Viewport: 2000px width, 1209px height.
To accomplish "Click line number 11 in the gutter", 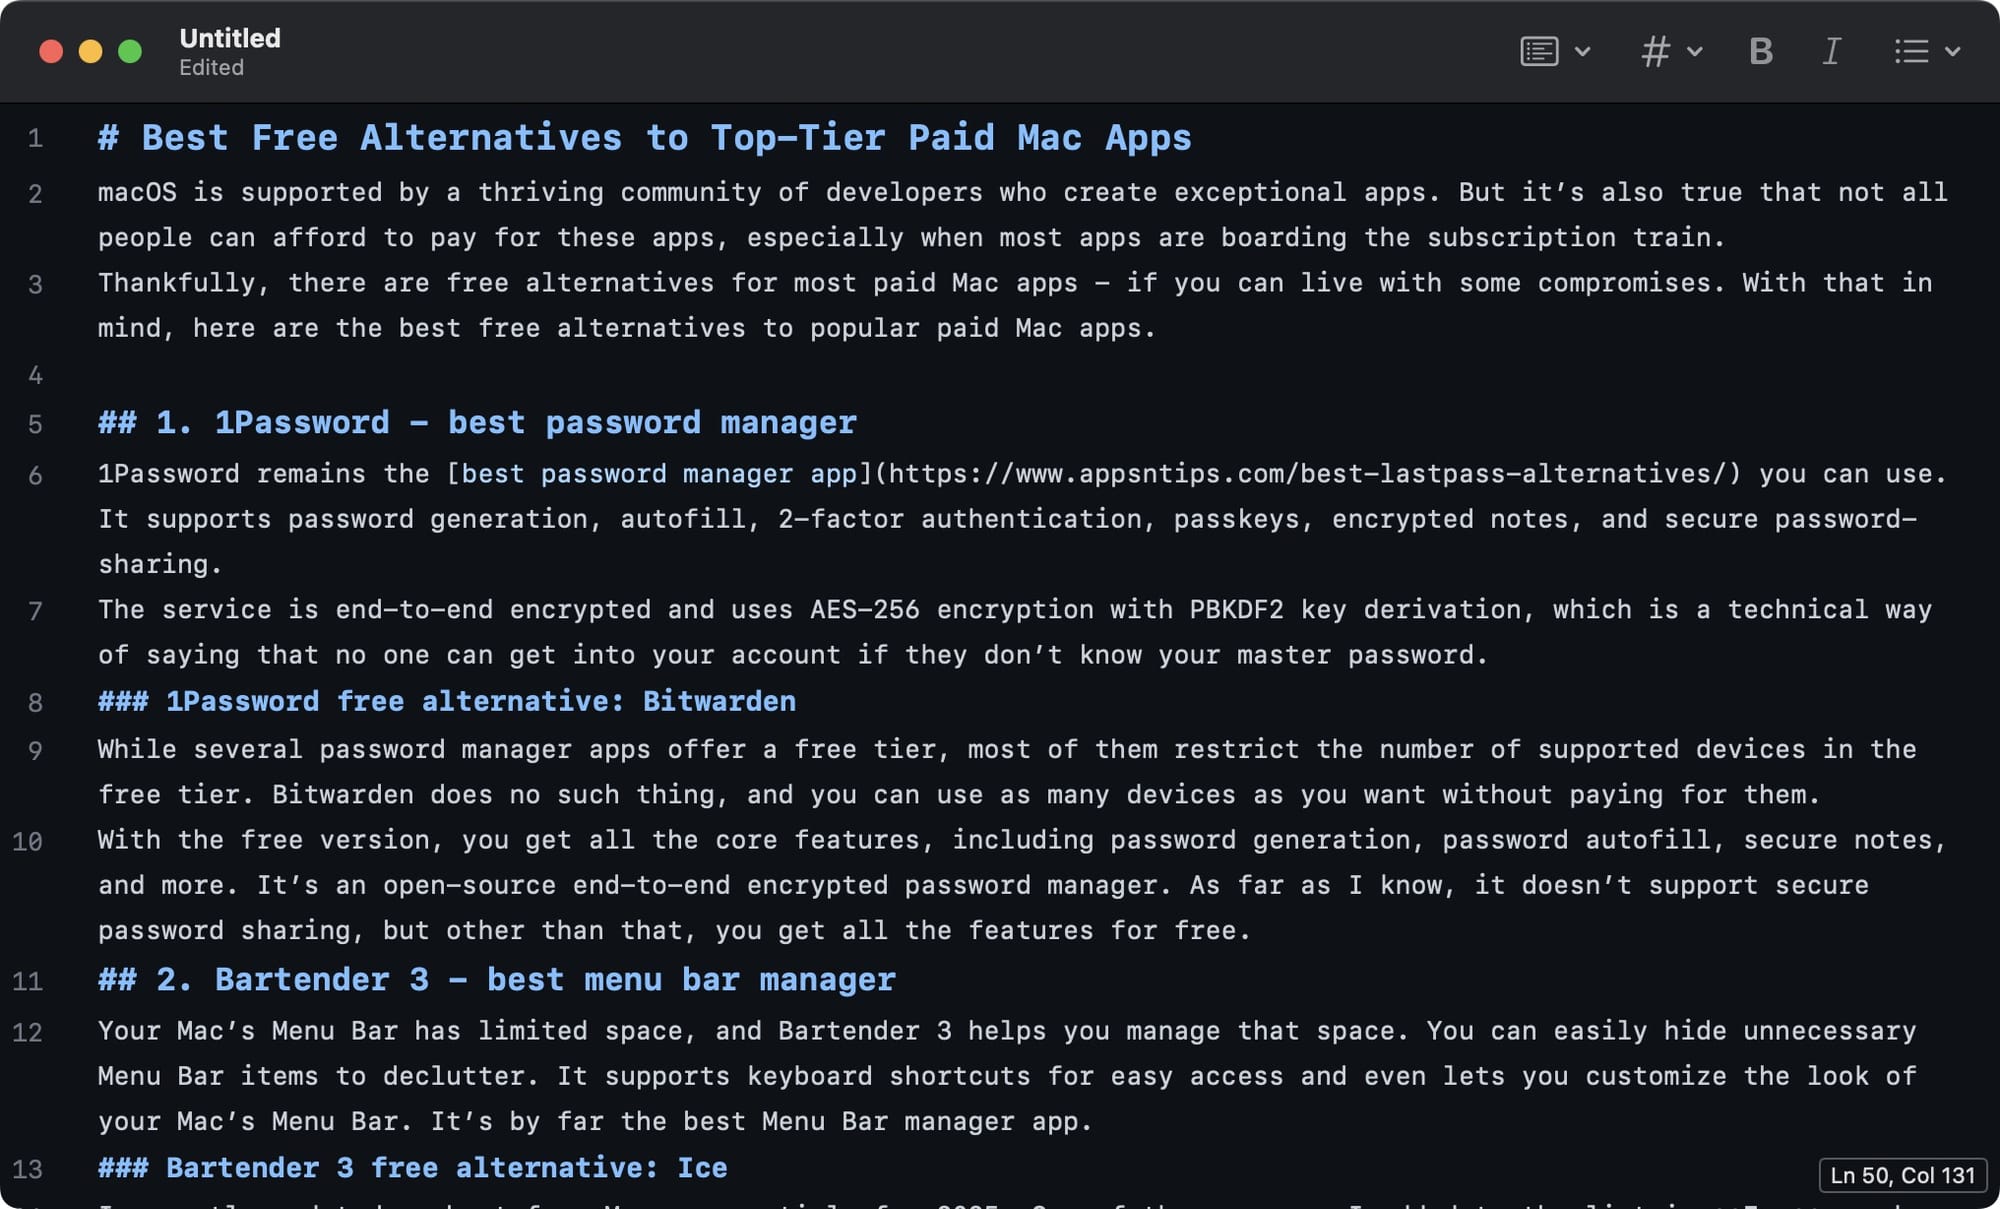I will coord(28,981).
